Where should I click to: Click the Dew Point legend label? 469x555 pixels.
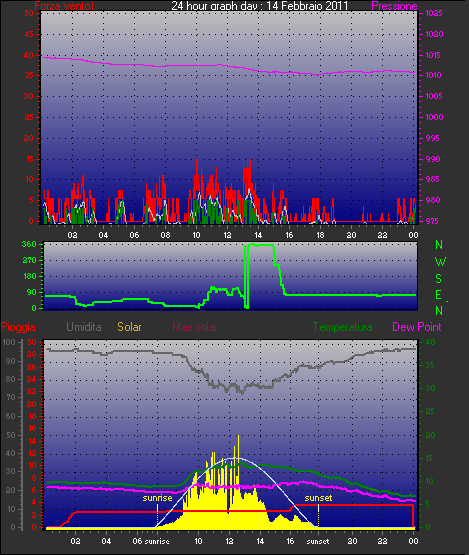pos(417,327)
